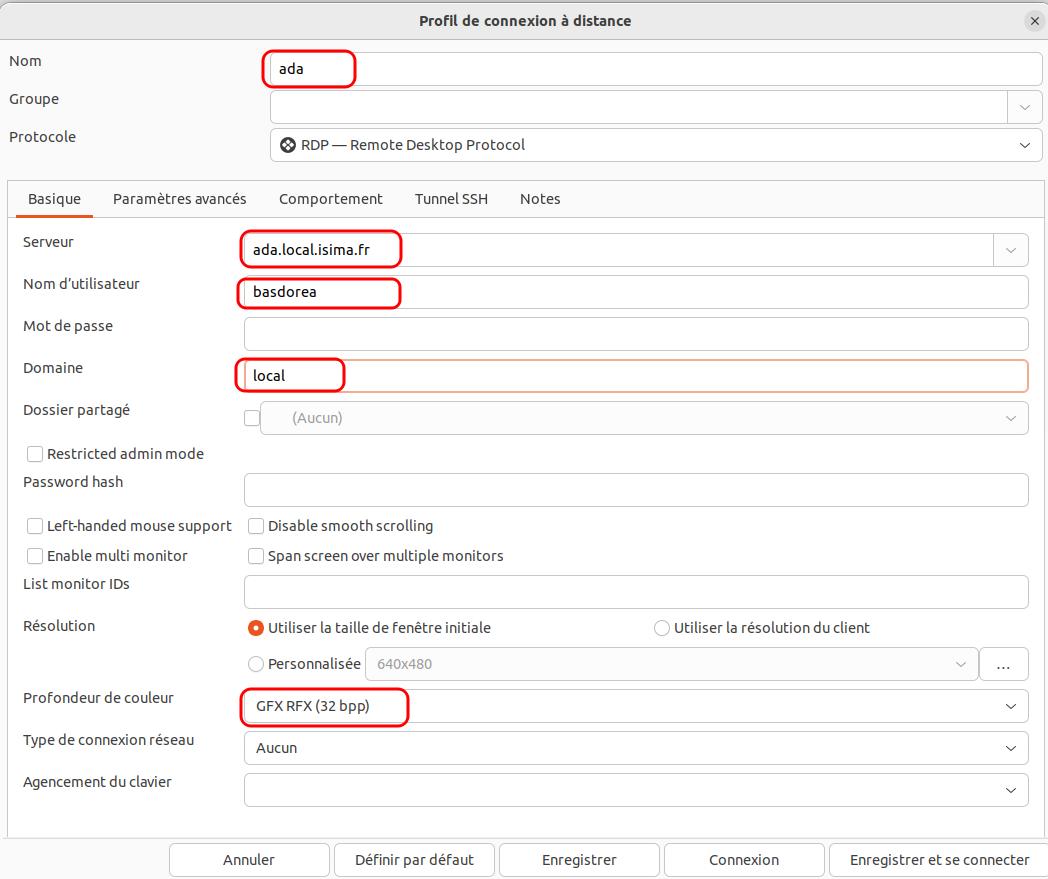Expand the Groupe combo box arrow
Screen dimensions: 1048x879
[1024, 107]
